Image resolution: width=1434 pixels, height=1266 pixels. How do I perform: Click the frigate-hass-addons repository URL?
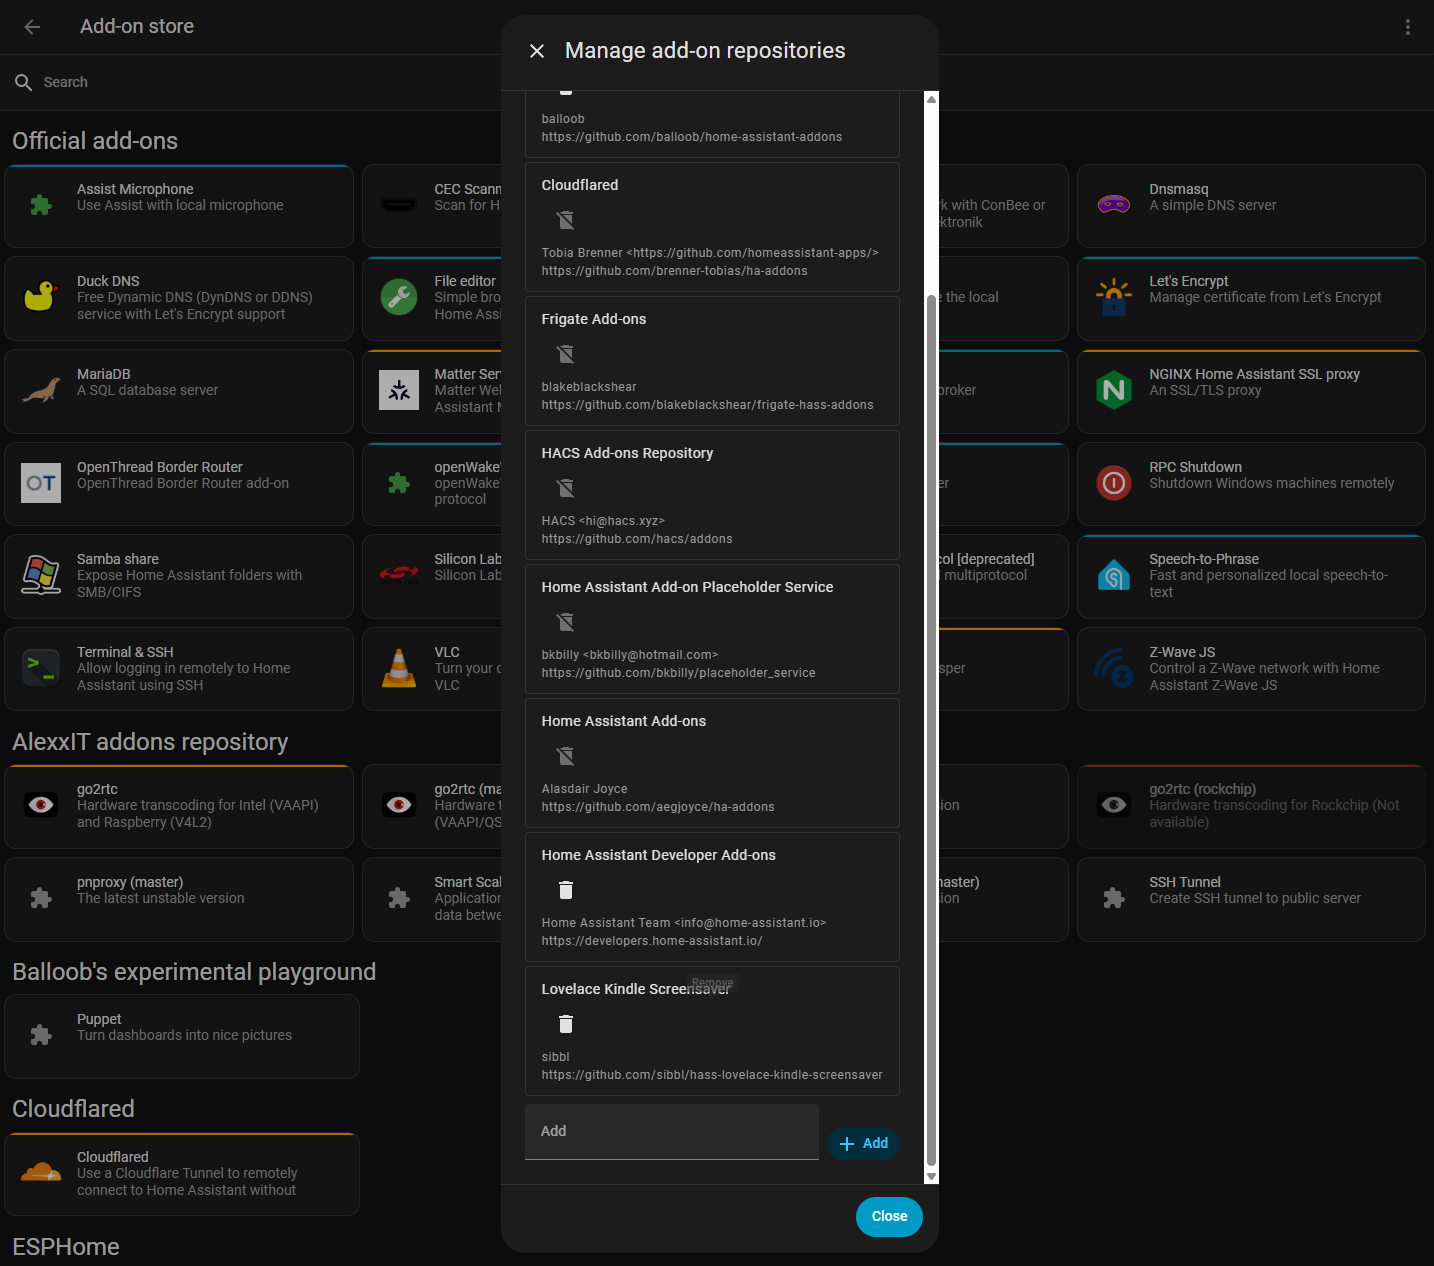point(707,405)
